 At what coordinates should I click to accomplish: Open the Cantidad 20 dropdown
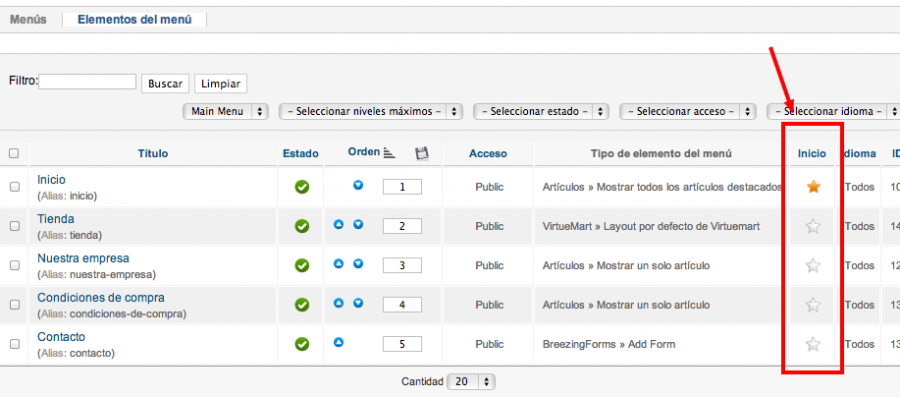tap(471, 382)
